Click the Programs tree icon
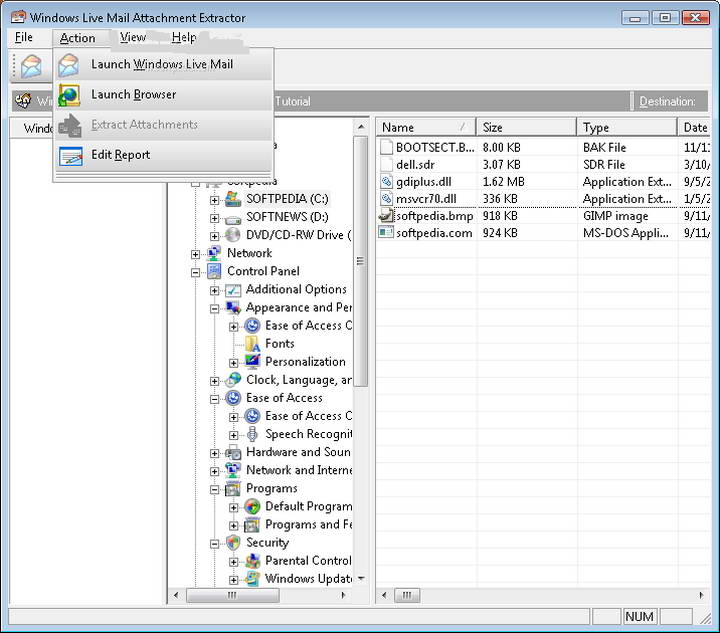The height and width of the screenshot is (633, 720). click(x=233, y=489)
